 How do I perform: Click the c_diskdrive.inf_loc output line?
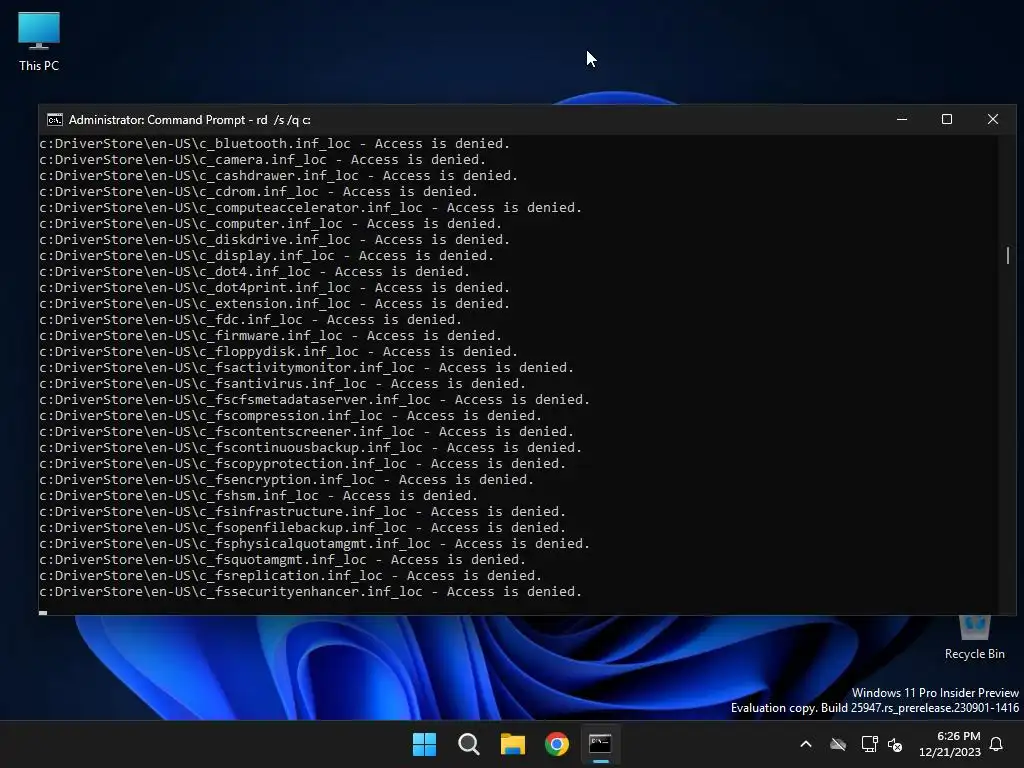(274, 240)
